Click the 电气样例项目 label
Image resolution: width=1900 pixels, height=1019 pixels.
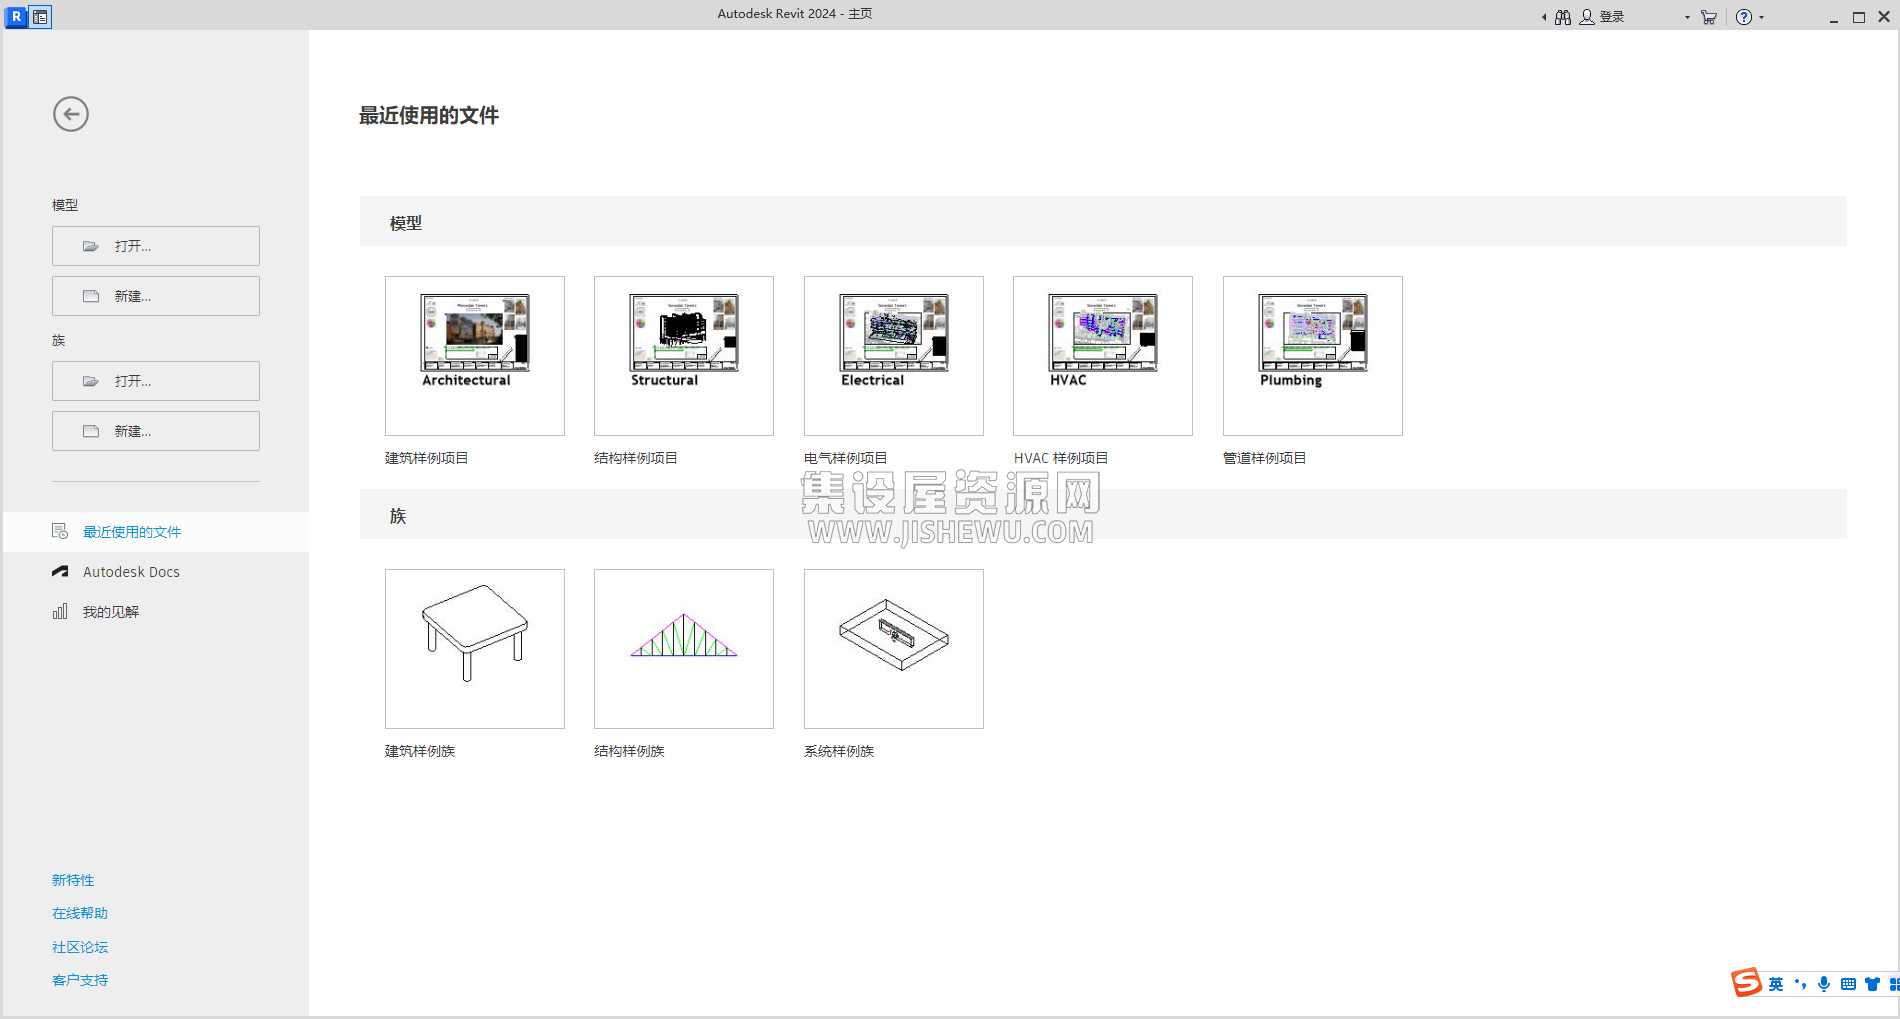click(846, 458)
